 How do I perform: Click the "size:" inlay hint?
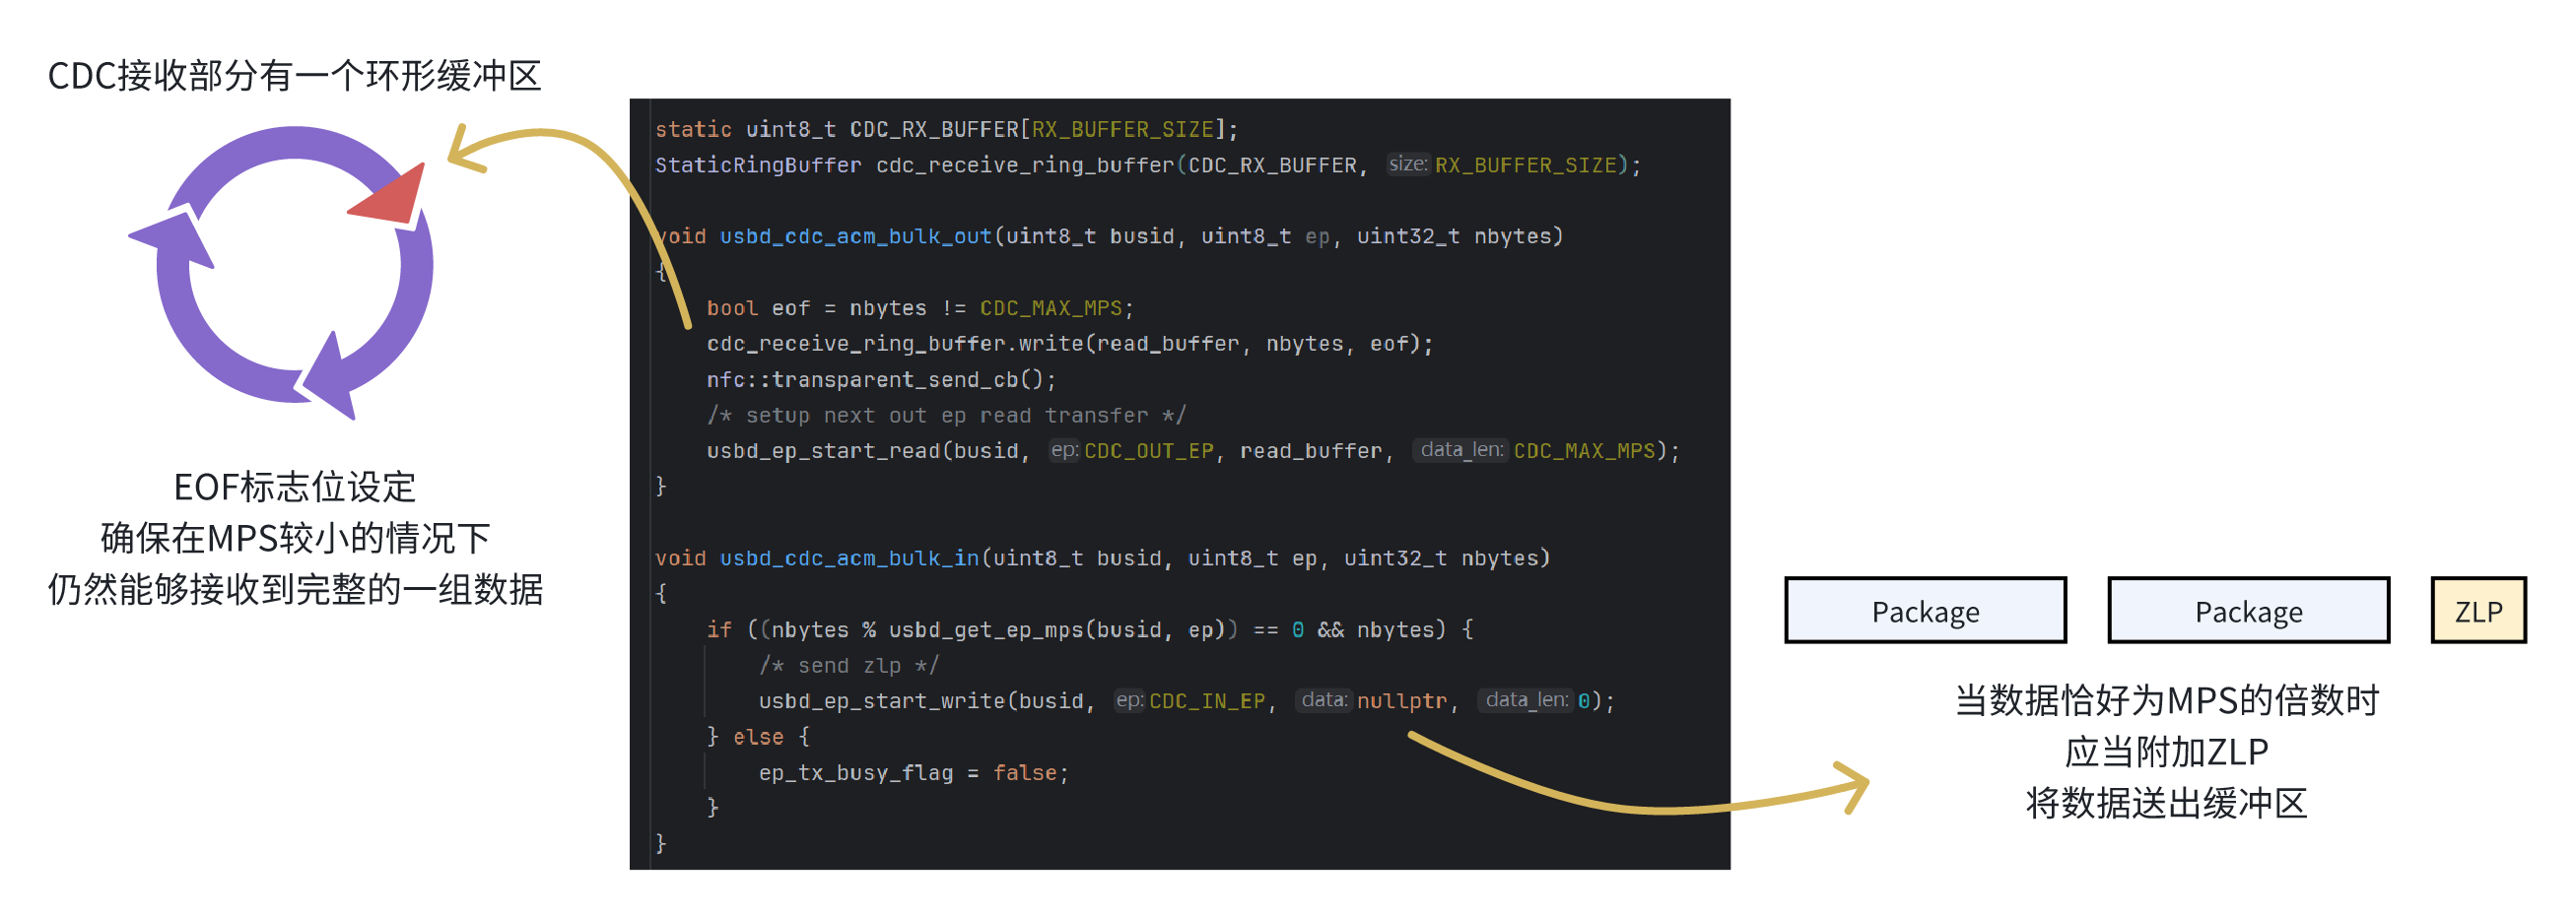coord(1408,164)
